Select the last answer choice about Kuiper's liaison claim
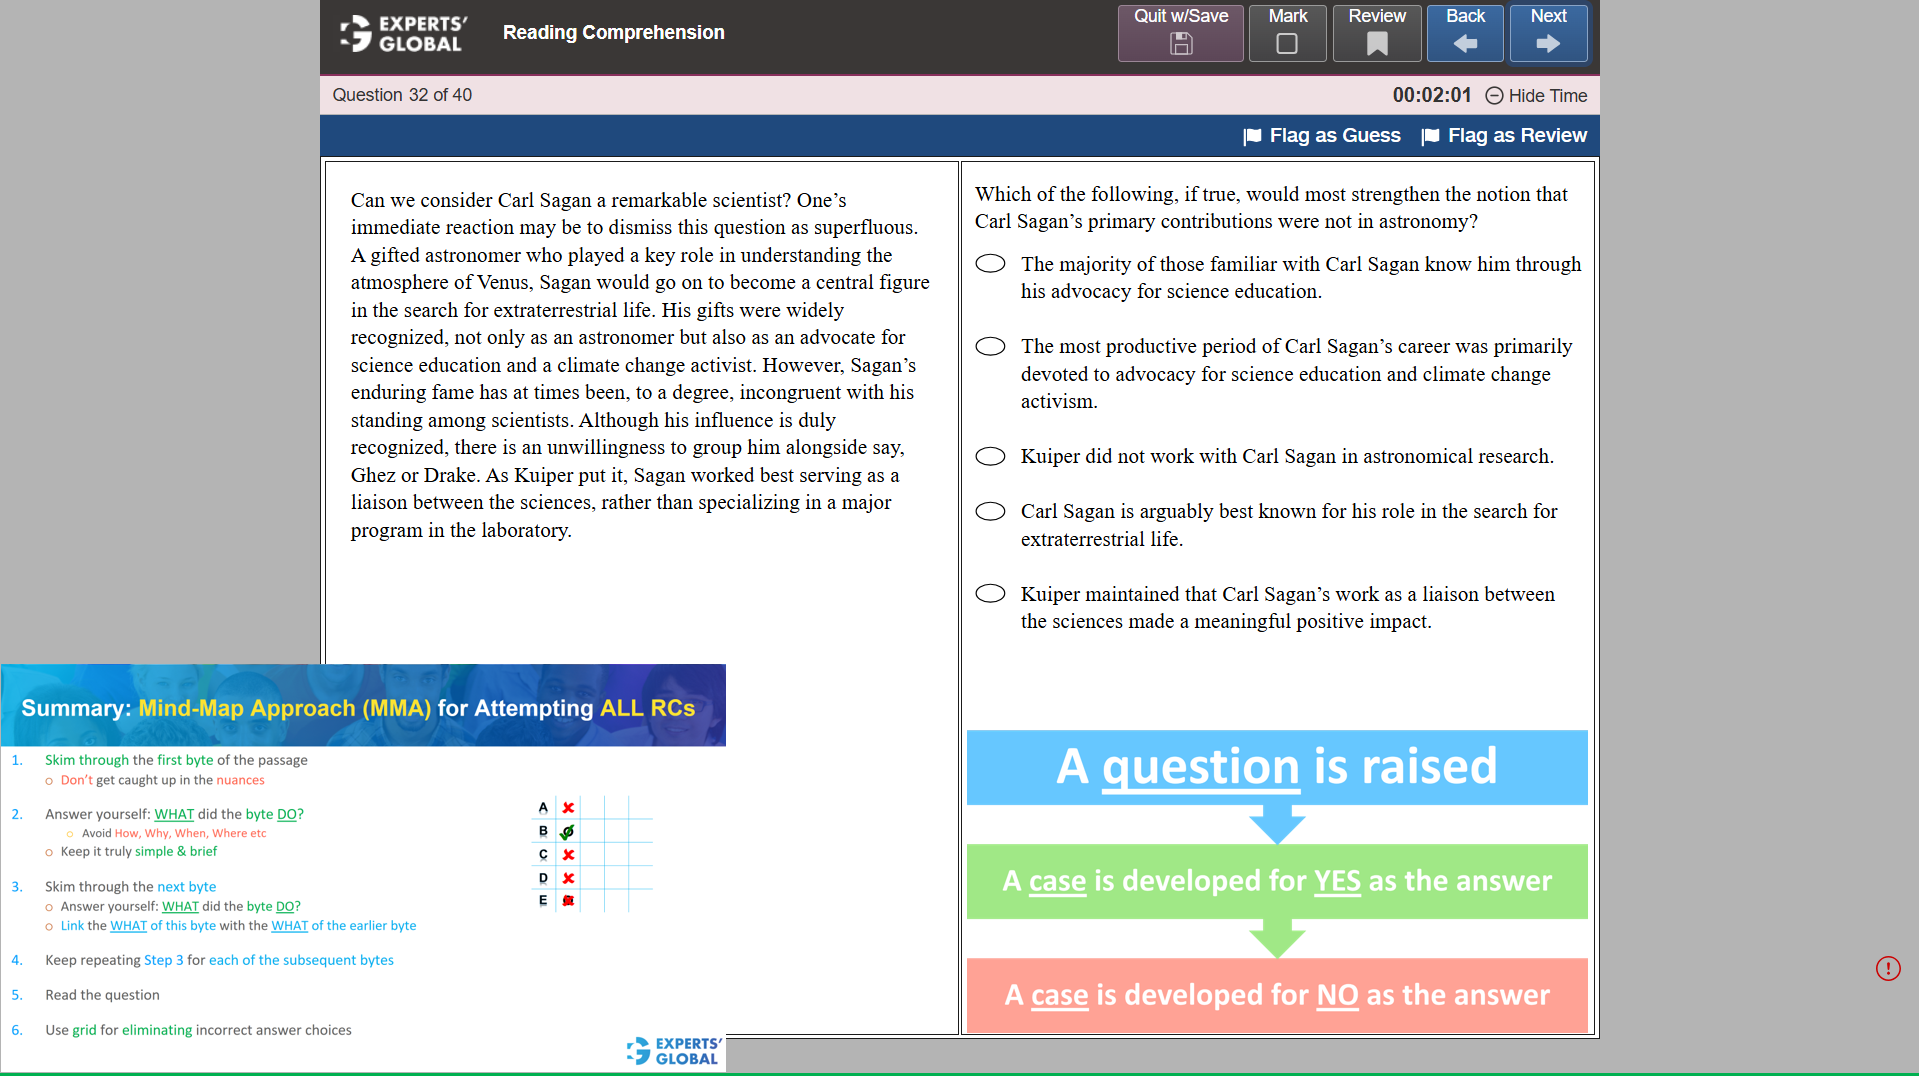The height and width of the screenshot is (1079, 1919). click(990, 593)
